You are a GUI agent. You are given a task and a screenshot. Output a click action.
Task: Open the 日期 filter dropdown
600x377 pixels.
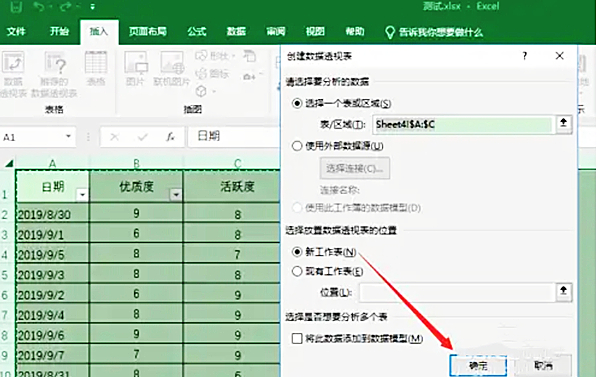pos(82,195)
